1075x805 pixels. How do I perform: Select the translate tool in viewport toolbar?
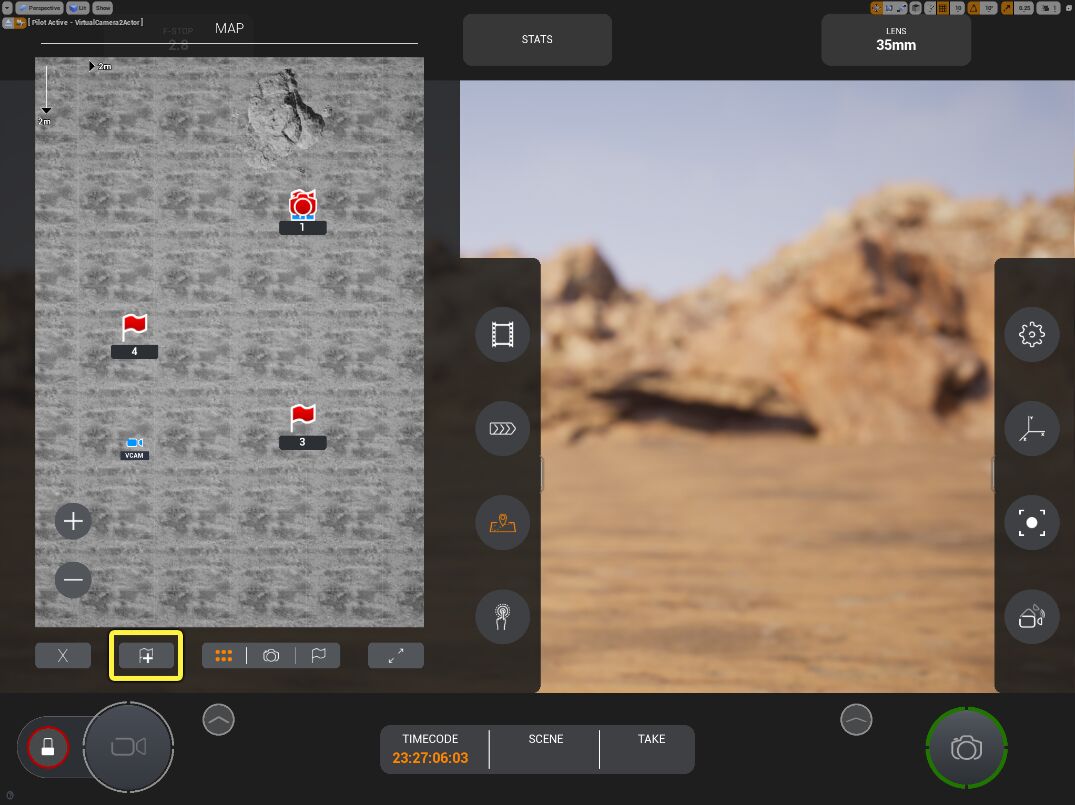(889, 8)
